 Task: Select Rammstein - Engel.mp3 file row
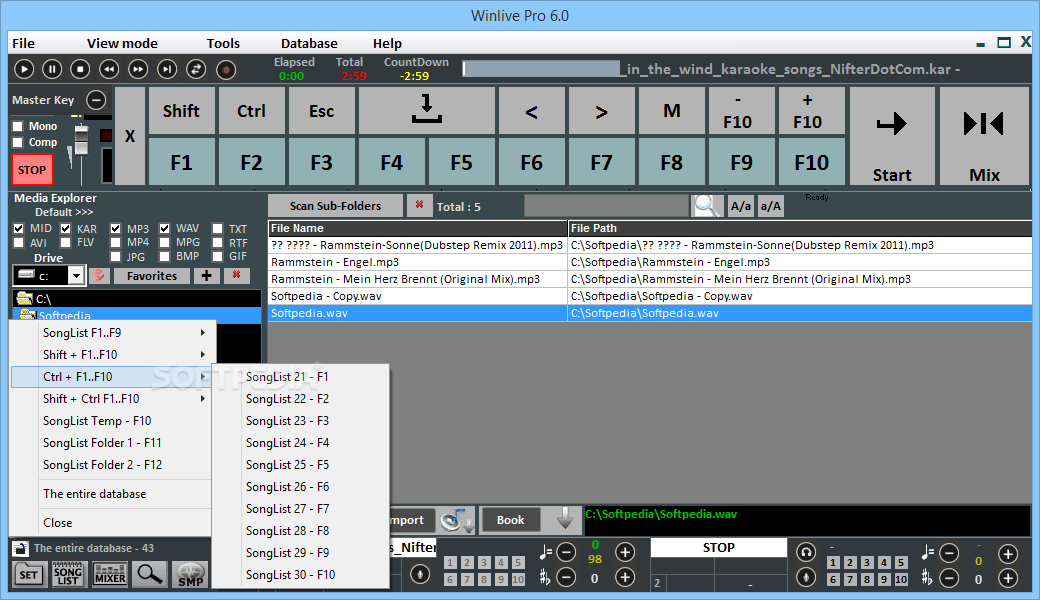click(650, 262)
